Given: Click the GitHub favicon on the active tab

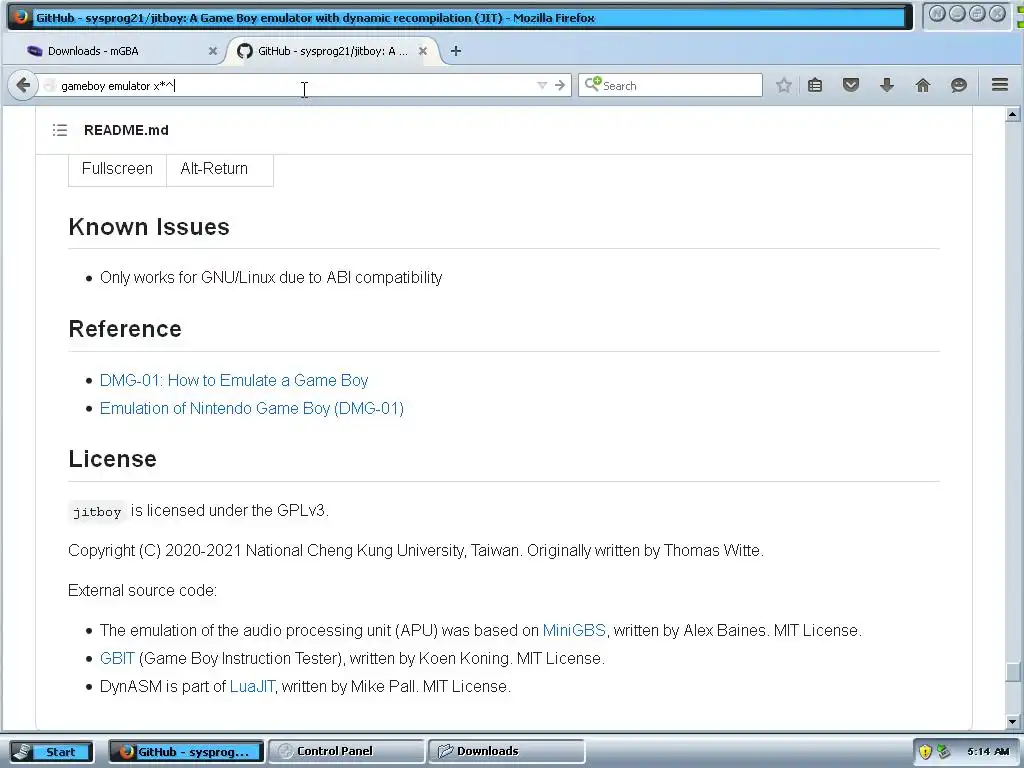Looking at the screenshot, I should coord(245,51).
